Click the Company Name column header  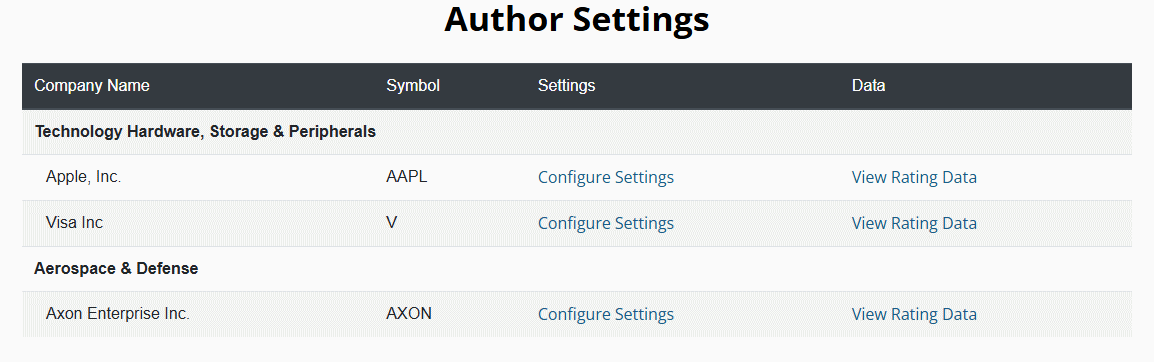[x=92, y=85]
